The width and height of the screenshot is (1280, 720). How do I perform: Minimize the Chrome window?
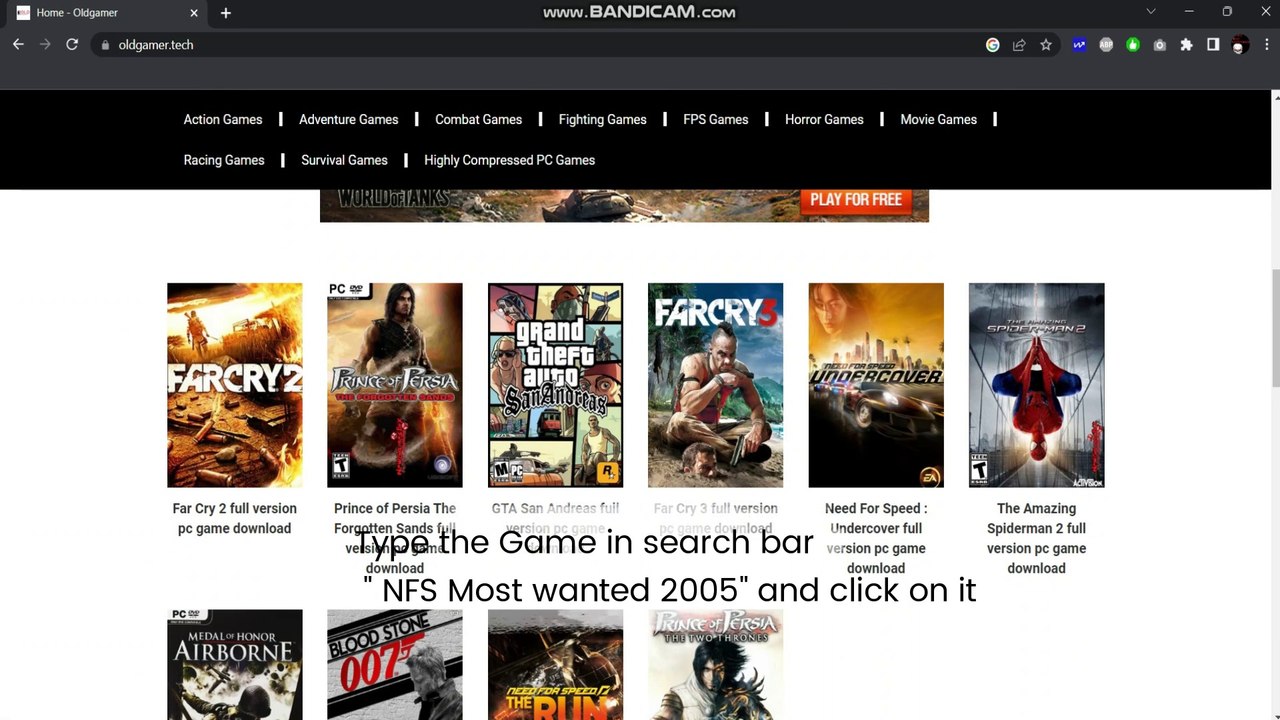point(1189,12)
